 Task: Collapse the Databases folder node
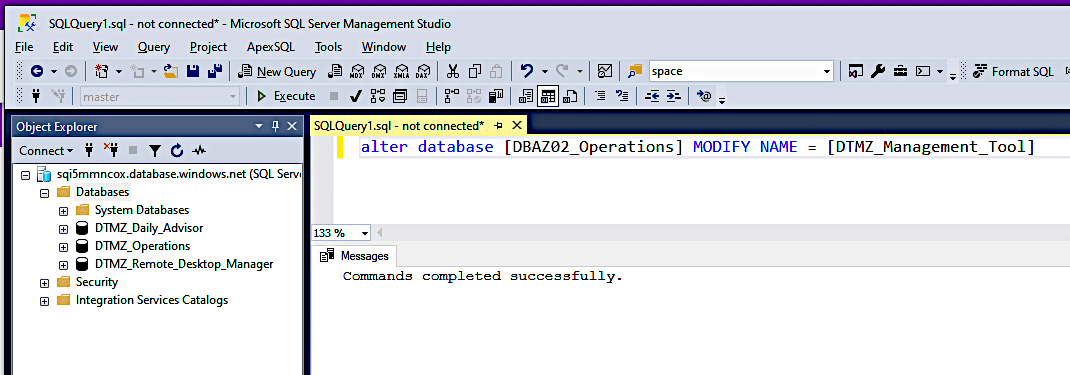click(44, 193)
